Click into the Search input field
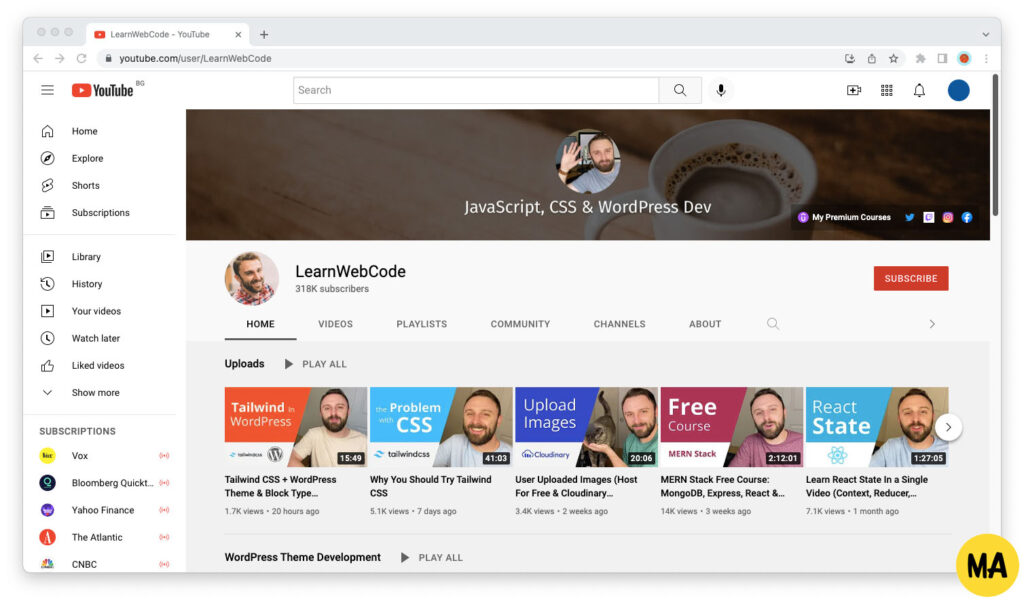The width and height of the screenshot is (1024, 601). click(476, 90)
